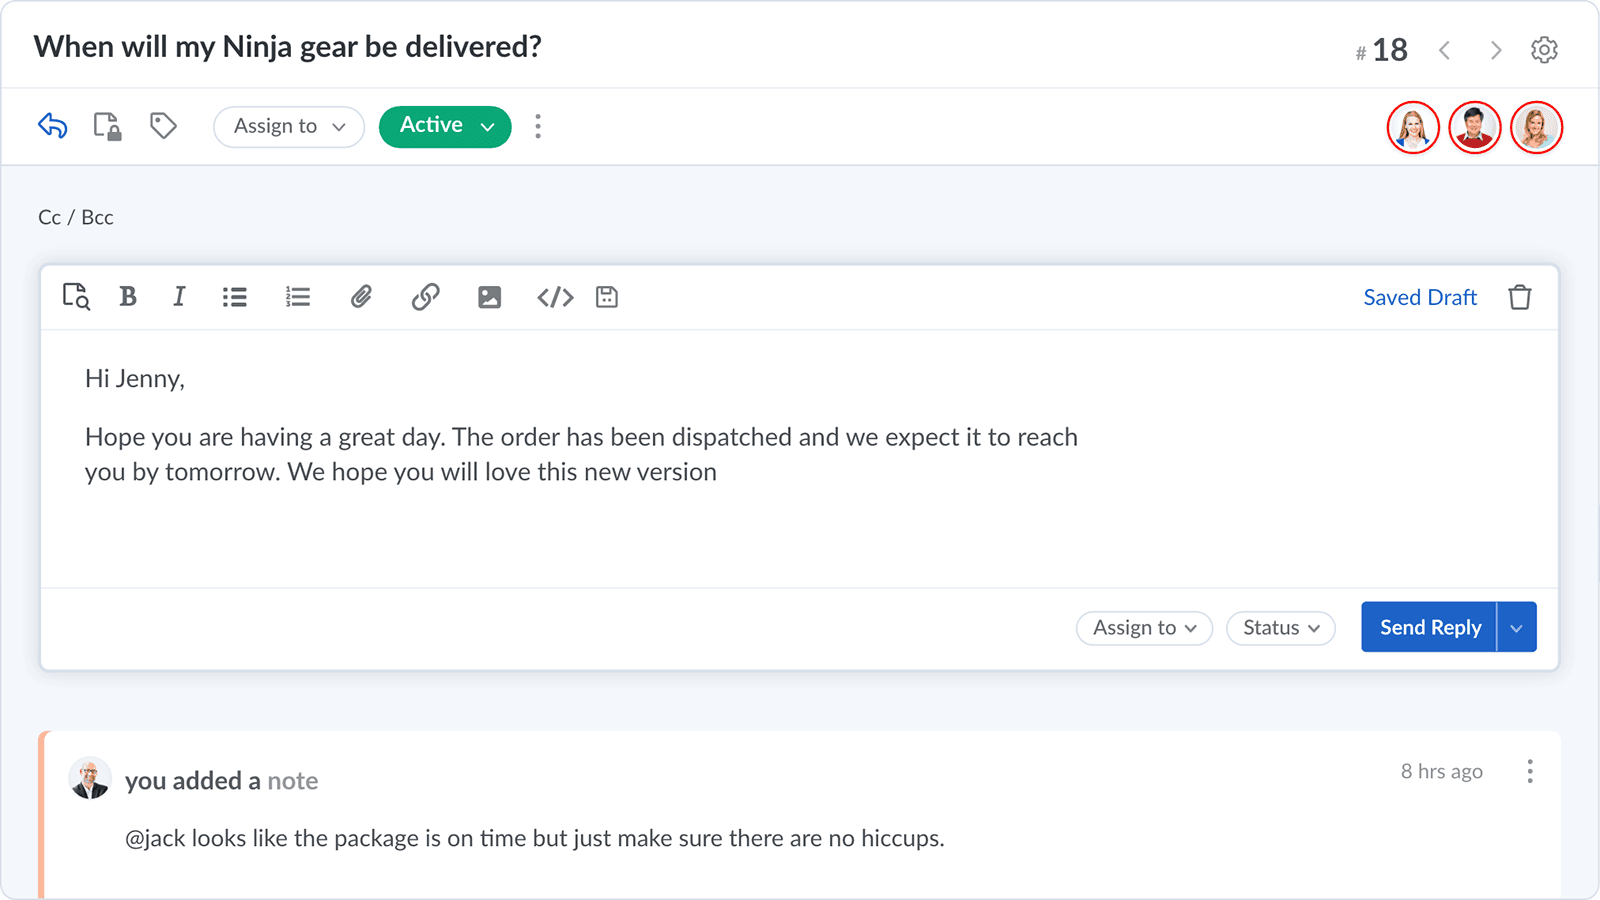1600x900 pixels.
Task: Delete the draft with the trash icon
Action: (1519, 296)
